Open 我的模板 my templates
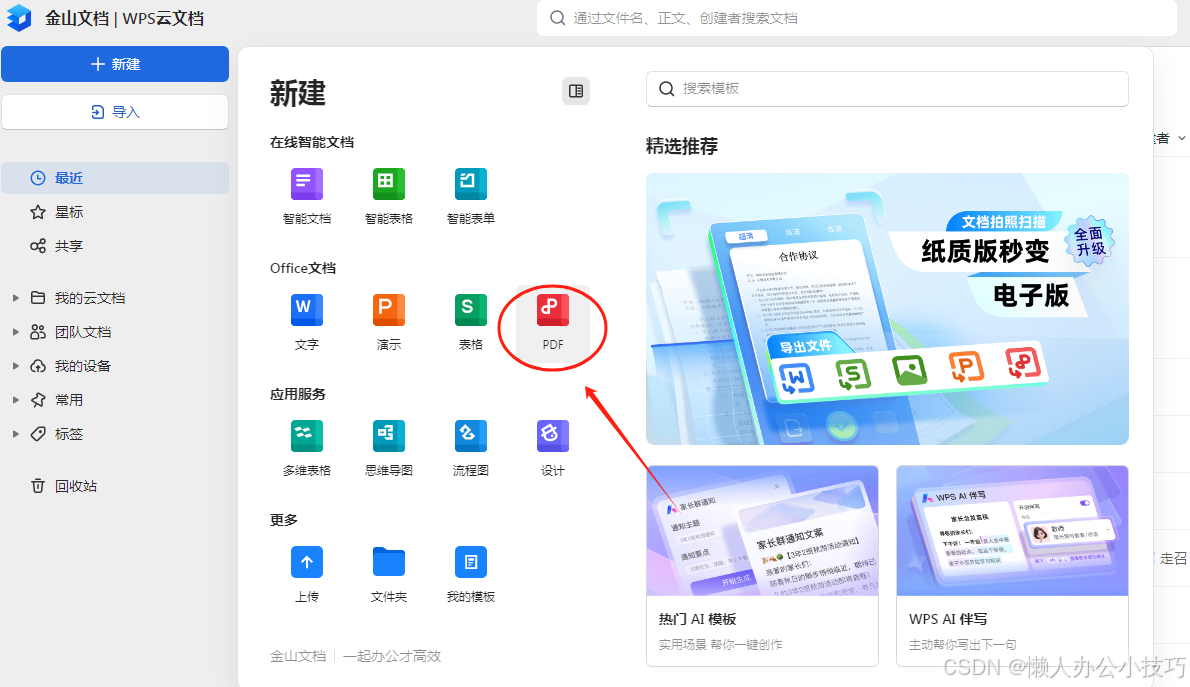Viewport: 1190px width, 687px height. [x=471, y=575]
